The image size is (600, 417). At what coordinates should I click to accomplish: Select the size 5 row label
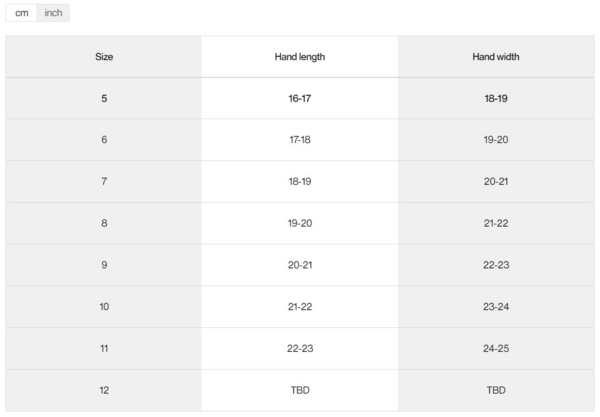(104, 98)
